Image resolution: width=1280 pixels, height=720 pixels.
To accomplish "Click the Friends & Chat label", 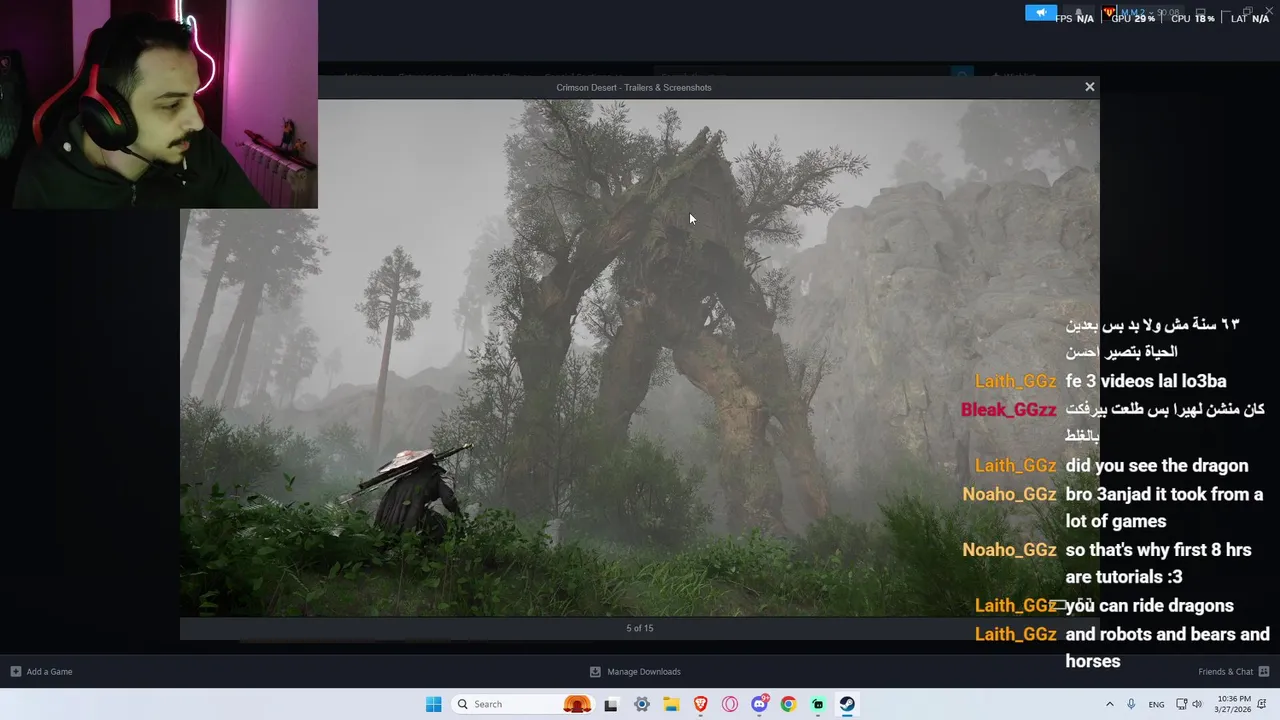I will [x=1225, y=672].
